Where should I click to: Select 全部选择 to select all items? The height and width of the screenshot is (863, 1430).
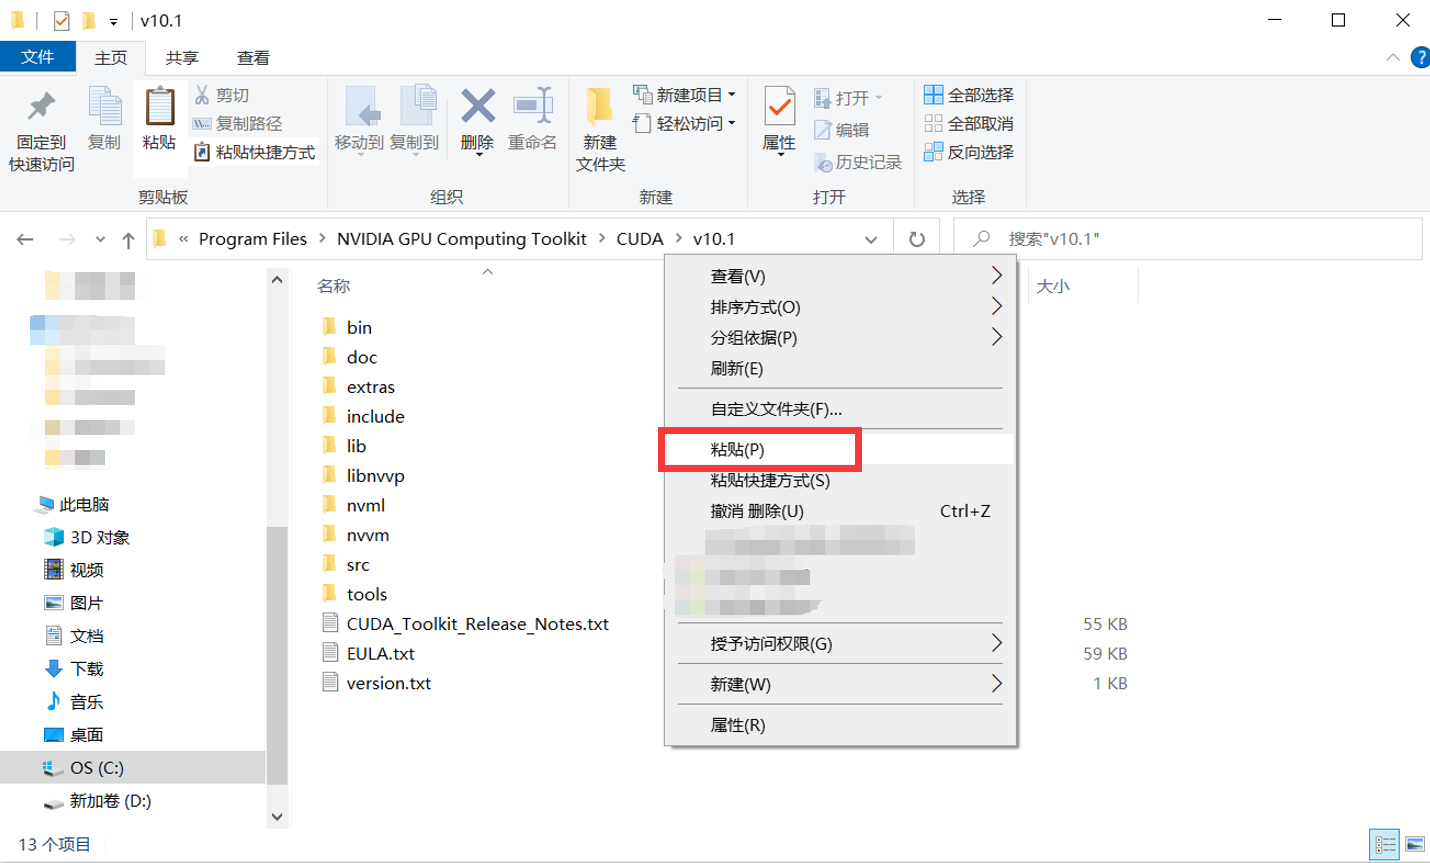coord(969,94)
